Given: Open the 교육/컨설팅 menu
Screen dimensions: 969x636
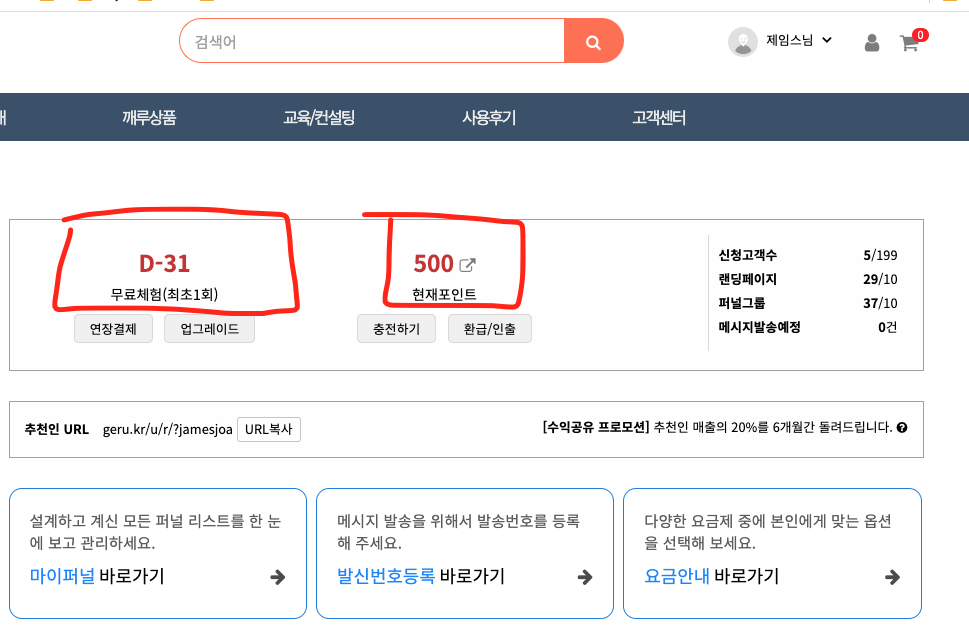Looking at the screenshot, I should 319,117.
